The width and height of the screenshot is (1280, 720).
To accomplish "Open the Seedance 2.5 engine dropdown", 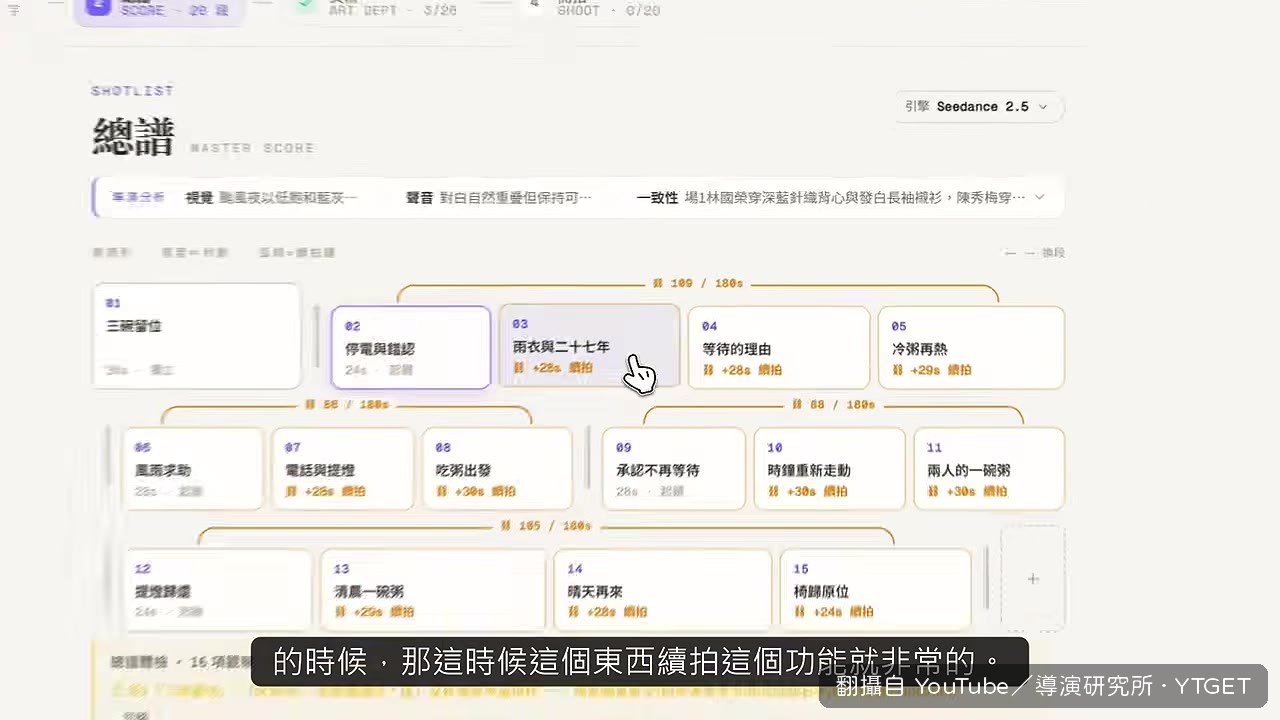I will 979,107.
